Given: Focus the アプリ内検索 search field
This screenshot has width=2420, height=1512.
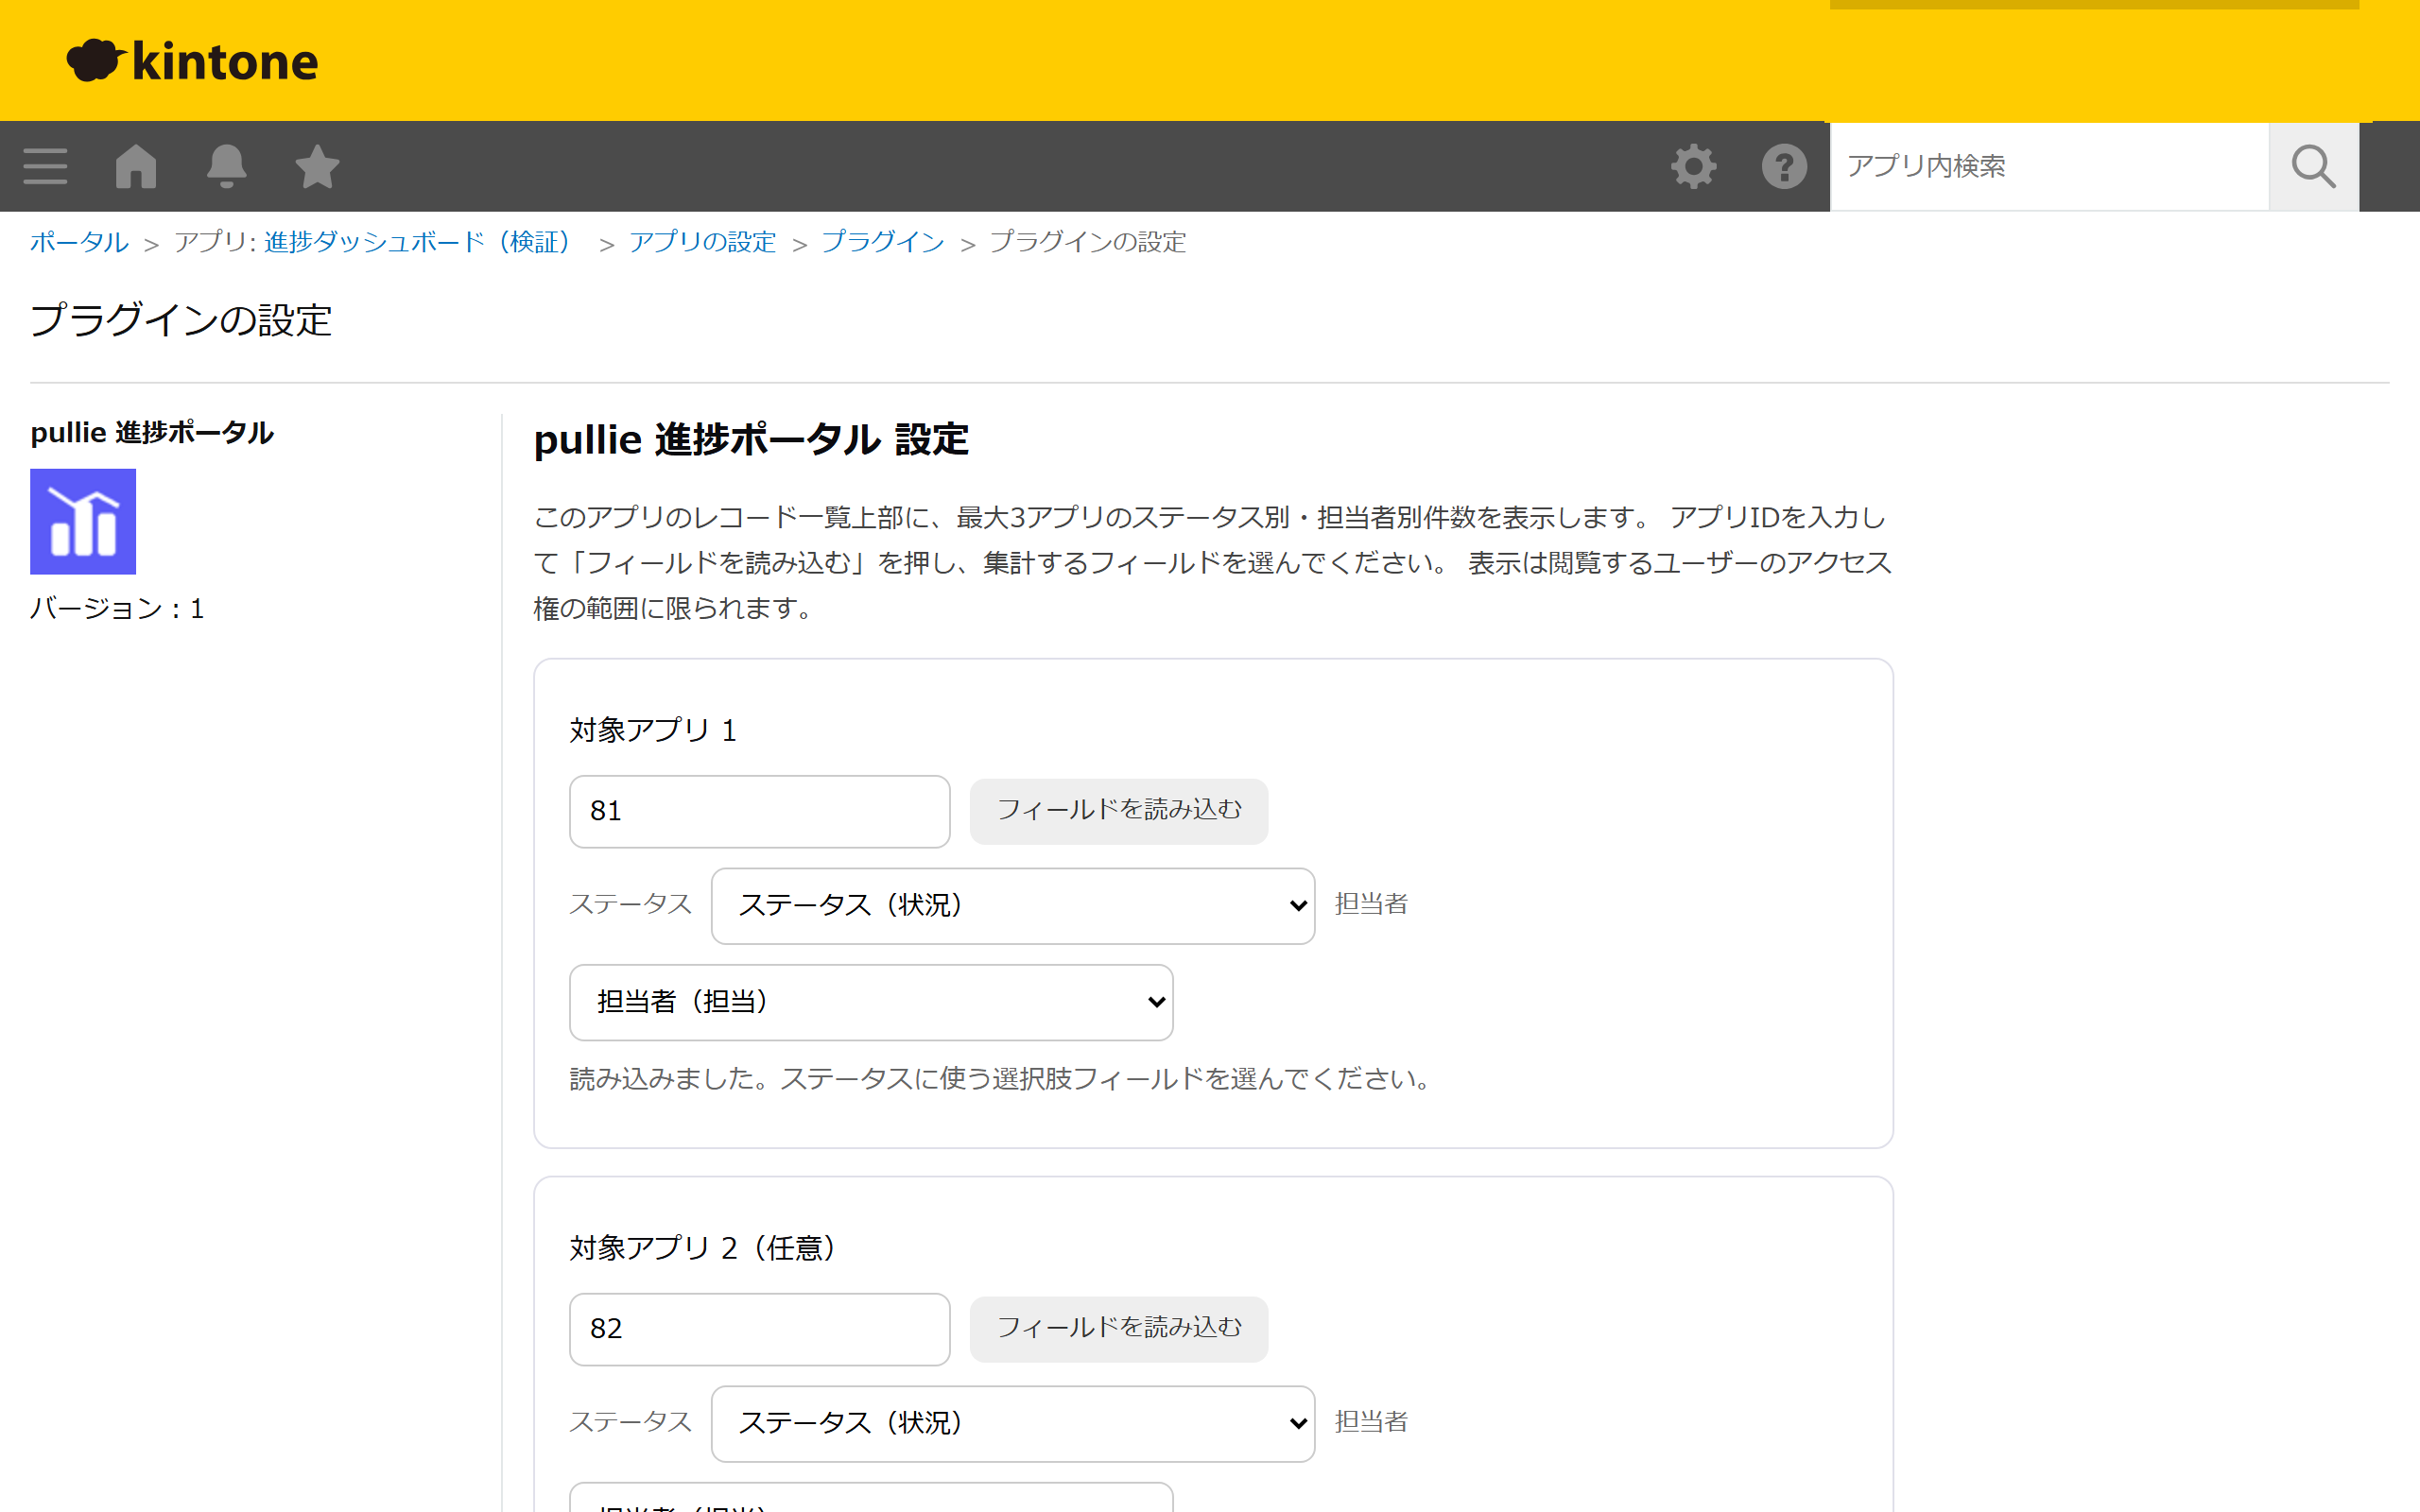Looking at the screenshot, I should pos(2049,166).
